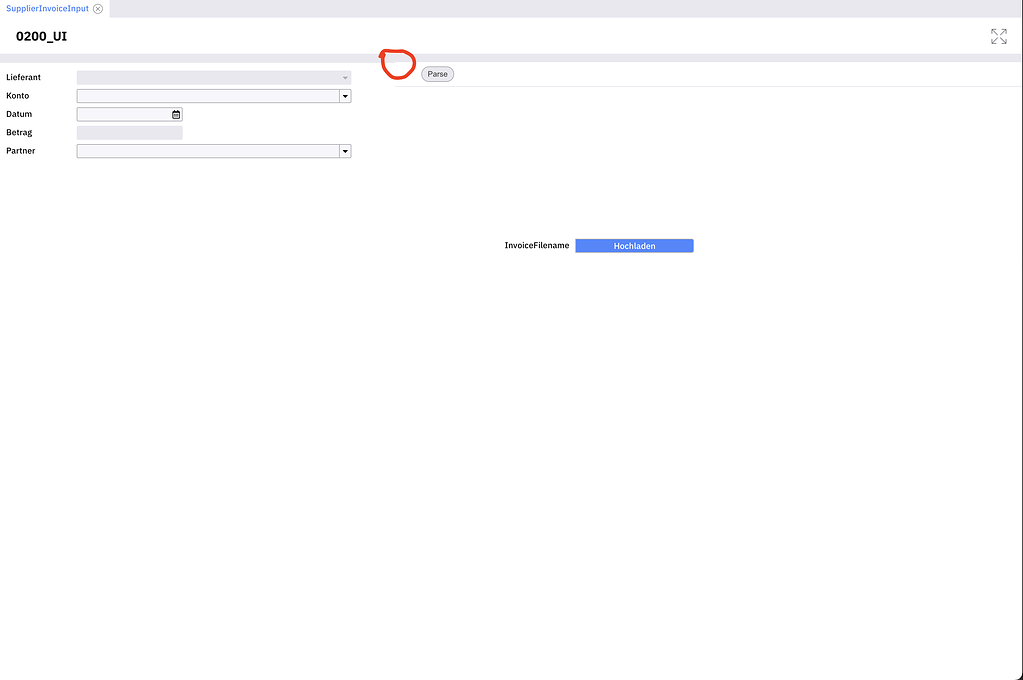Click the Partner field label
The height and width of the screenshot is (680, 1023).
point(20,150)
